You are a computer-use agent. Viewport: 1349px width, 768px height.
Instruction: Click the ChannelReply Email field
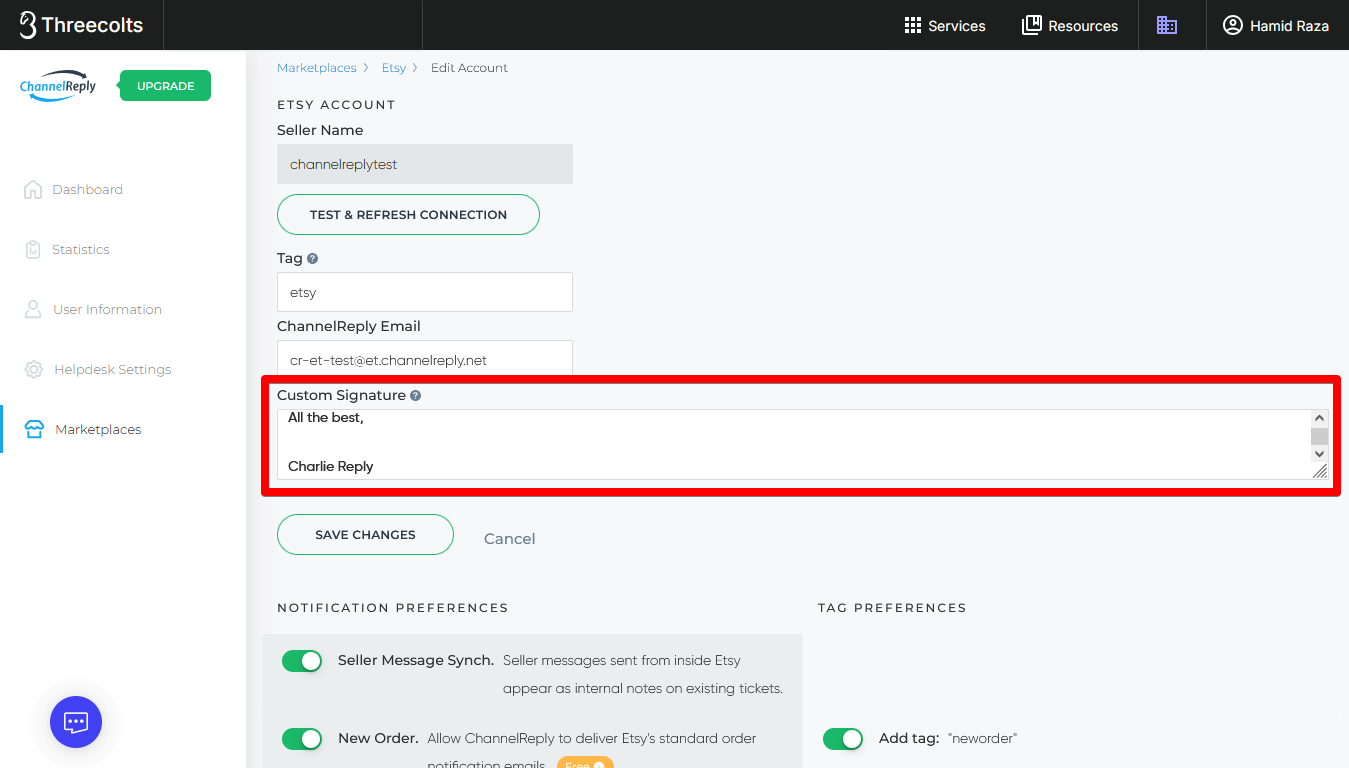tap(425, 358)
